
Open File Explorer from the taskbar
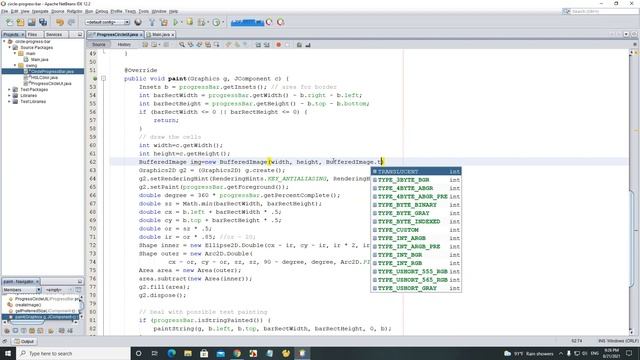pos(188,353)
